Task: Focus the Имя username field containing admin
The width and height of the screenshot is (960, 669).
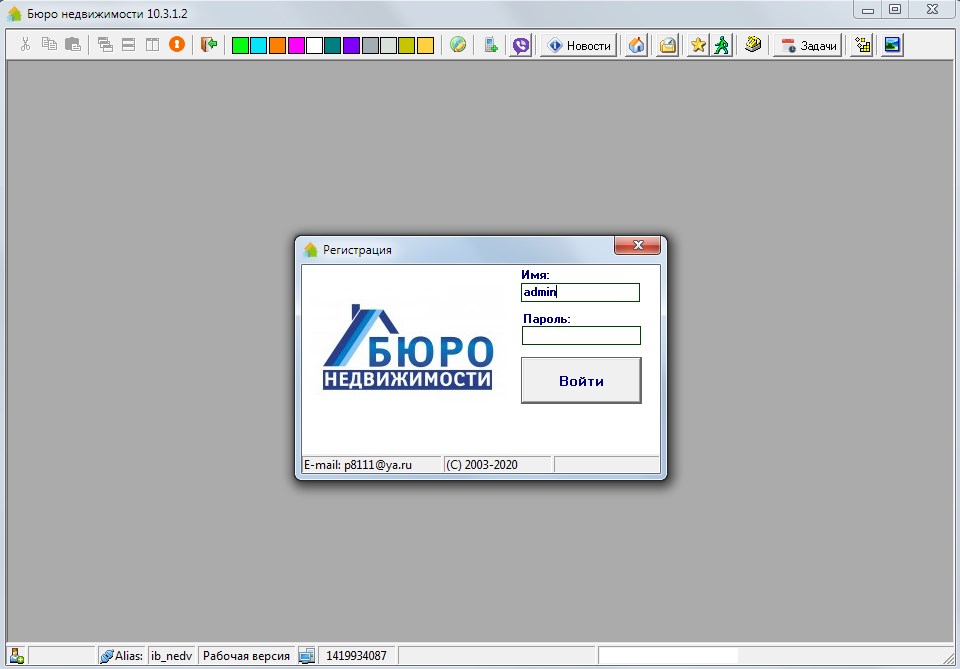Action: [580, 292]
